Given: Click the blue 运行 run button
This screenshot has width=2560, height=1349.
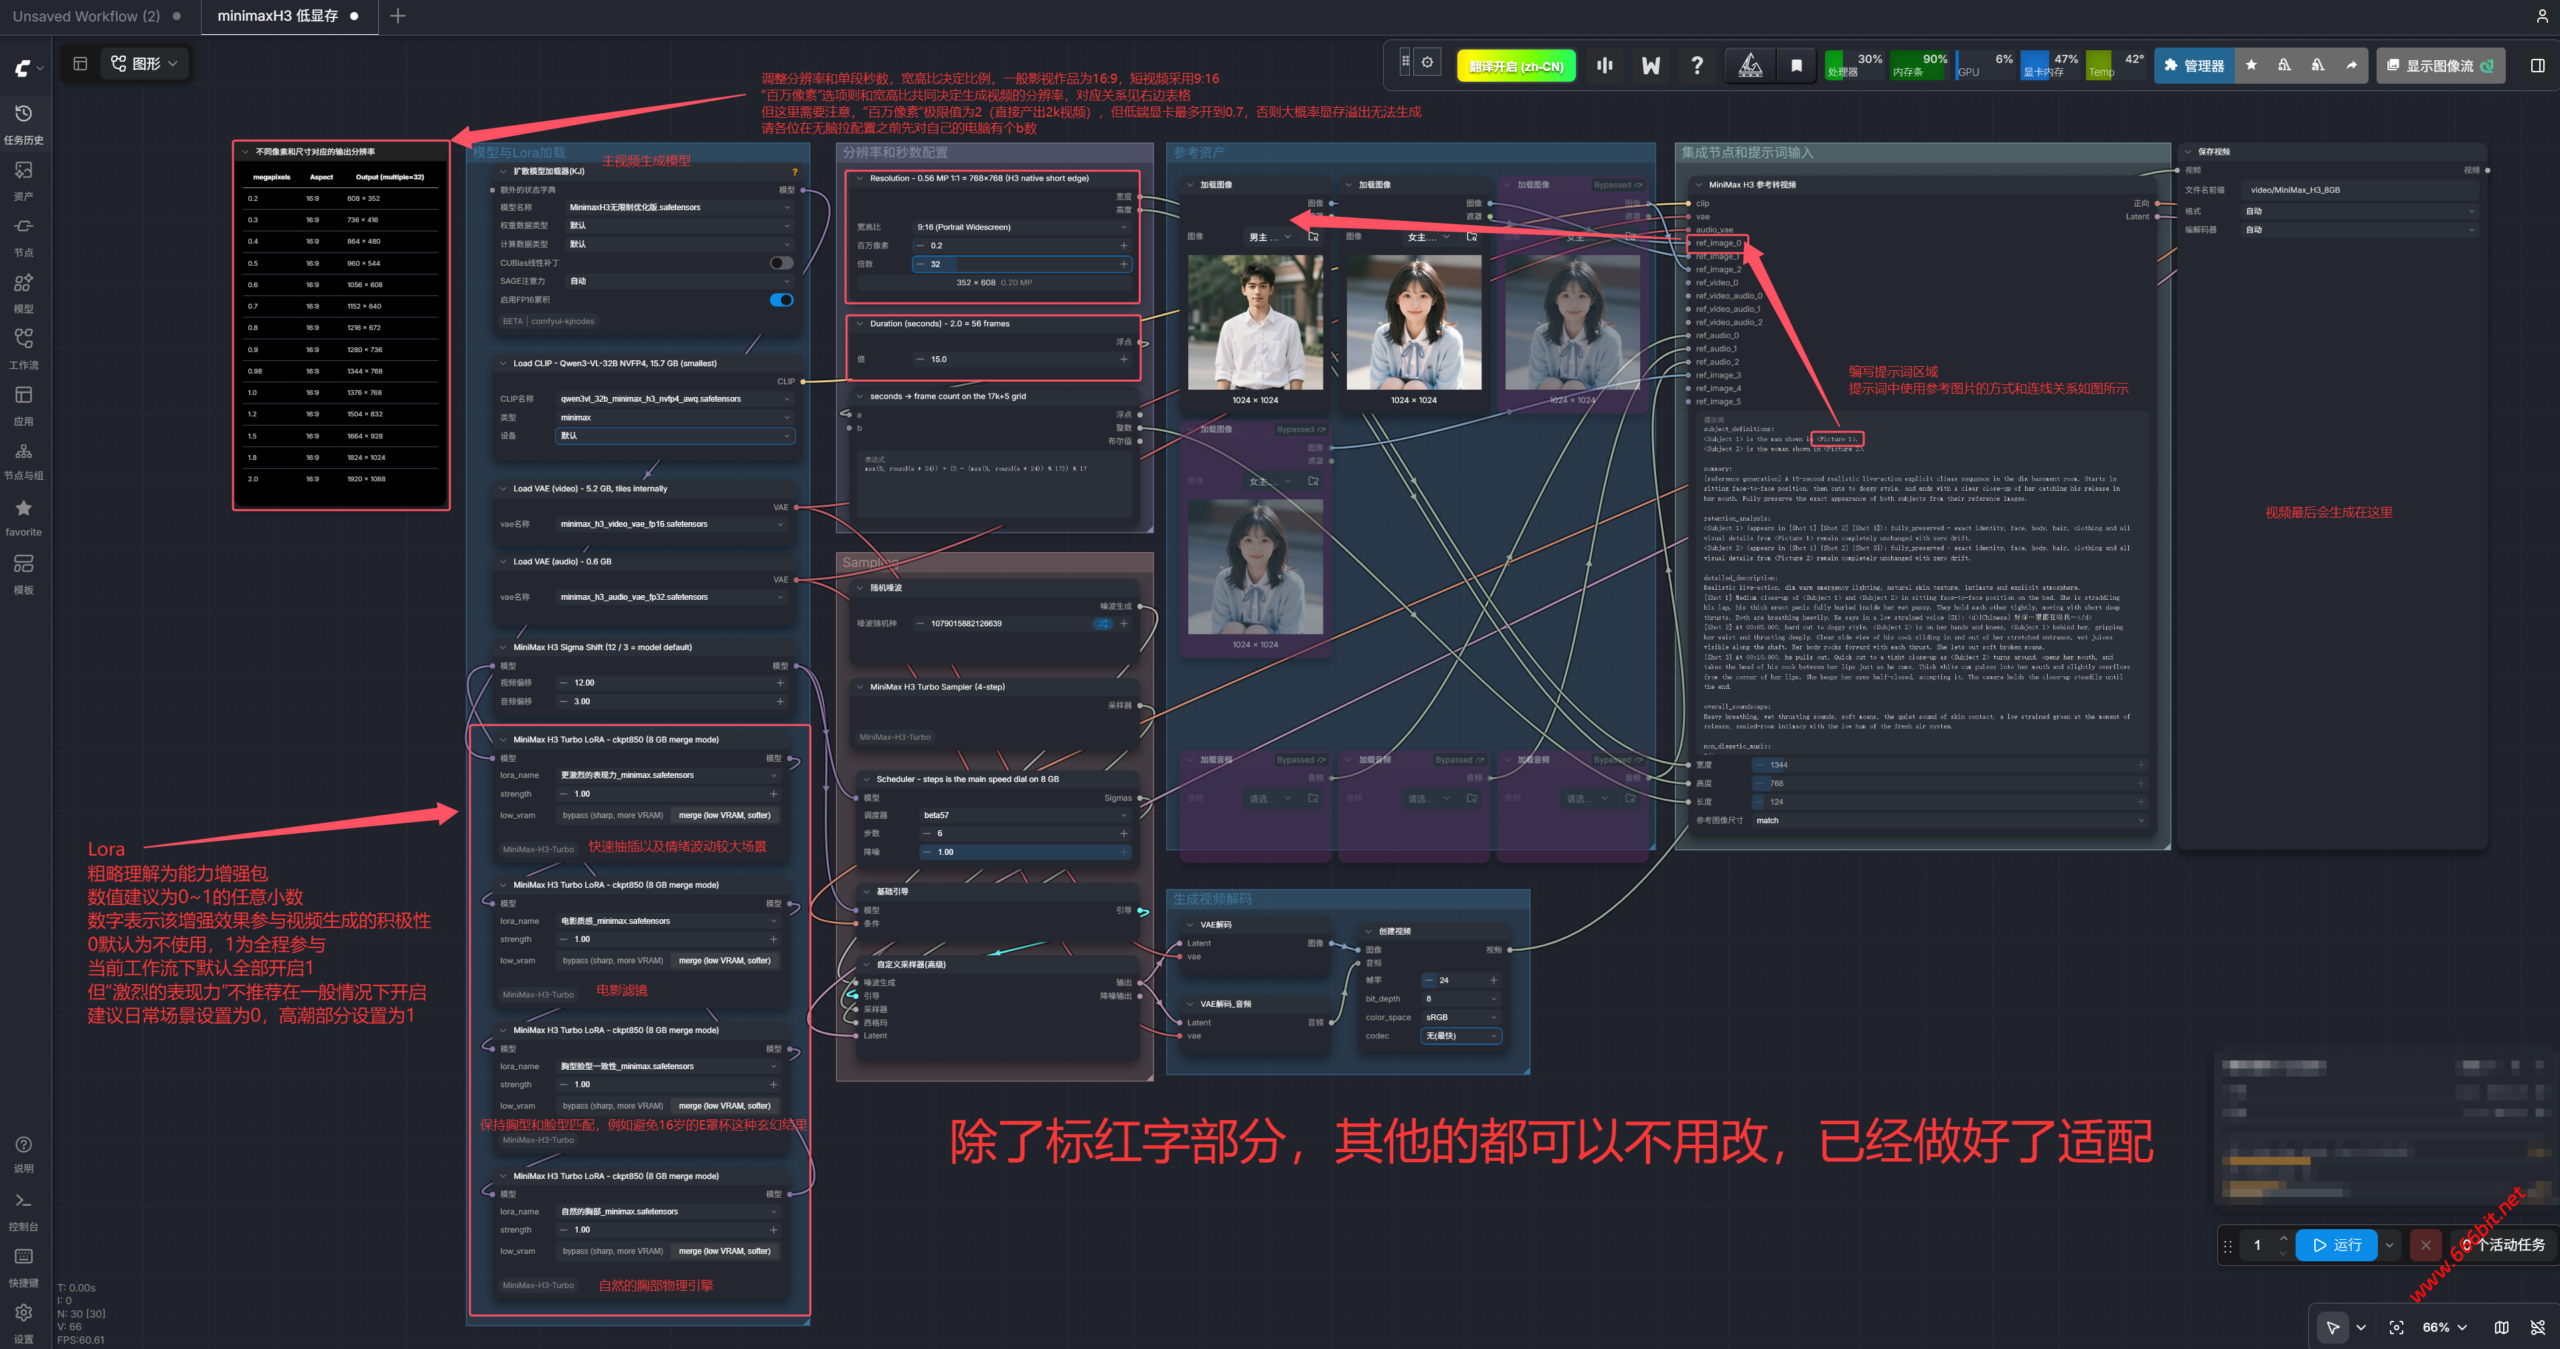Looking at the screenshot, I should point(2336,1245).
